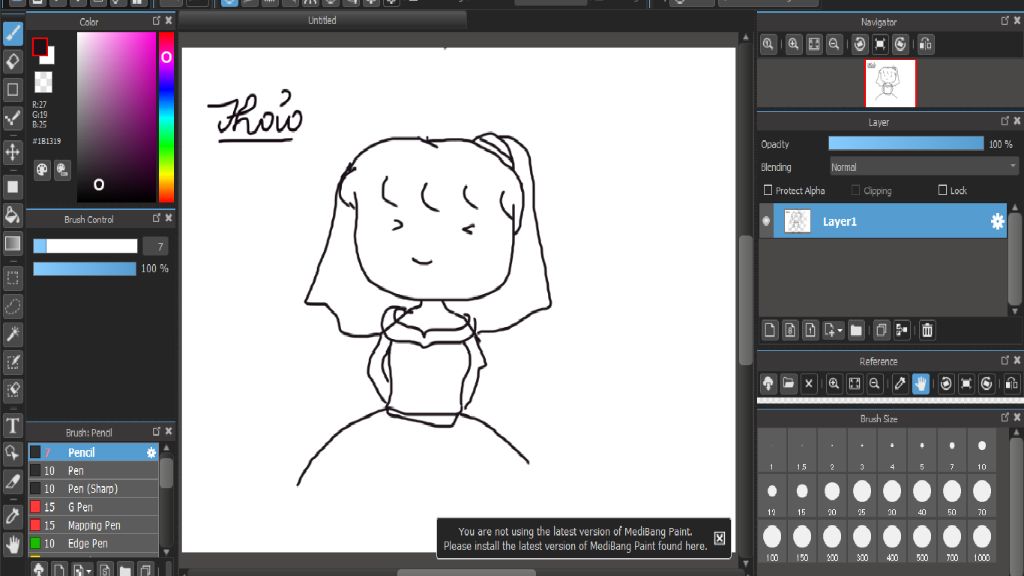
Task: Add a new layer with the page icon
Action: [770, 330]
